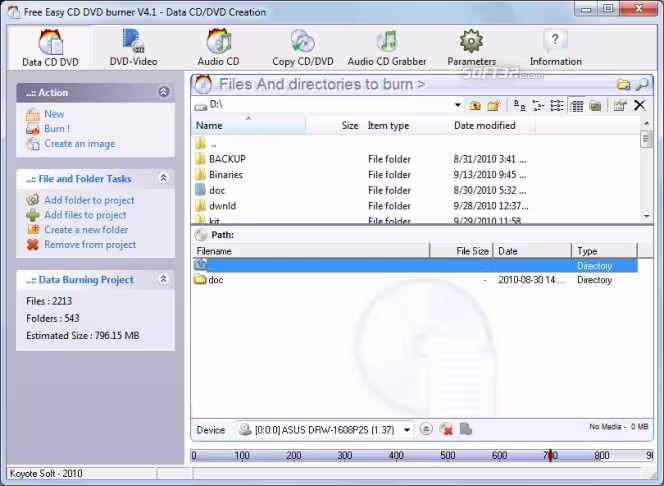Click the Create an image disc icon
This screenshot has width=664, height=486.
pyautogui.click(x=33, y=144)
